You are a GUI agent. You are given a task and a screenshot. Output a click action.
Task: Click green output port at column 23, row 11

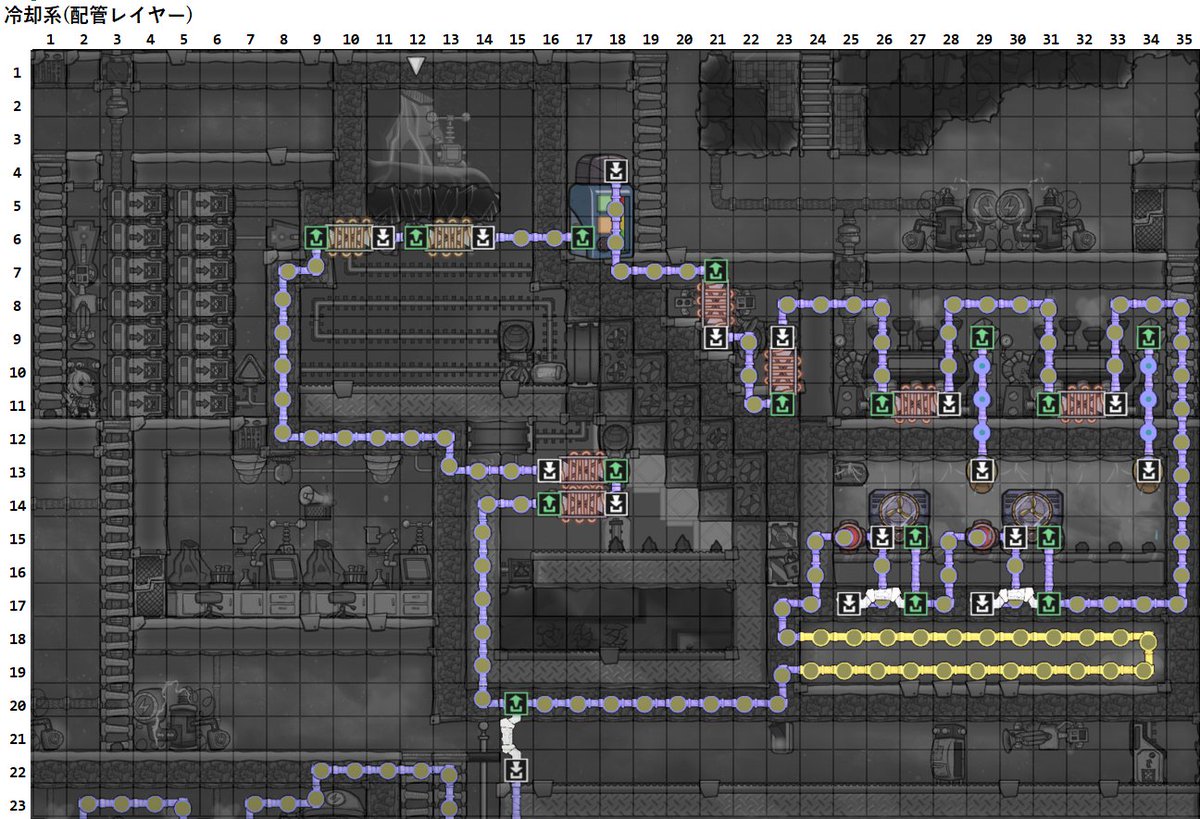pos(783,404)
